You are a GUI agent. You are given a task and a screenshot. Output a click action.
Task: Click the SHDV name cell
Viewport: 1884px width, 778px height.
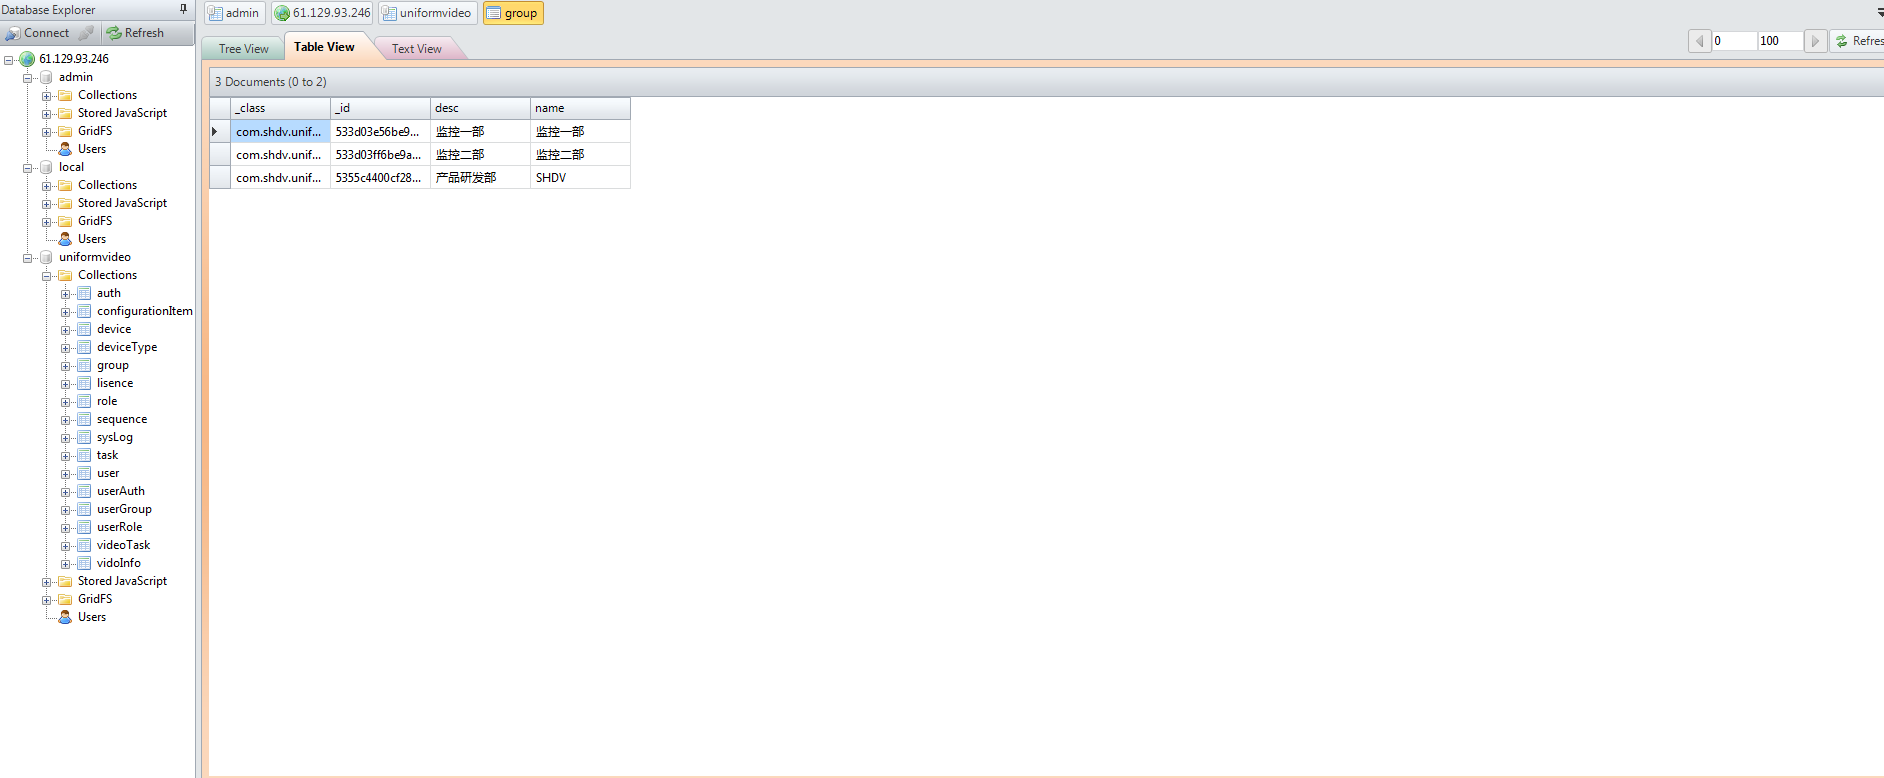click(x=580, y=178)
